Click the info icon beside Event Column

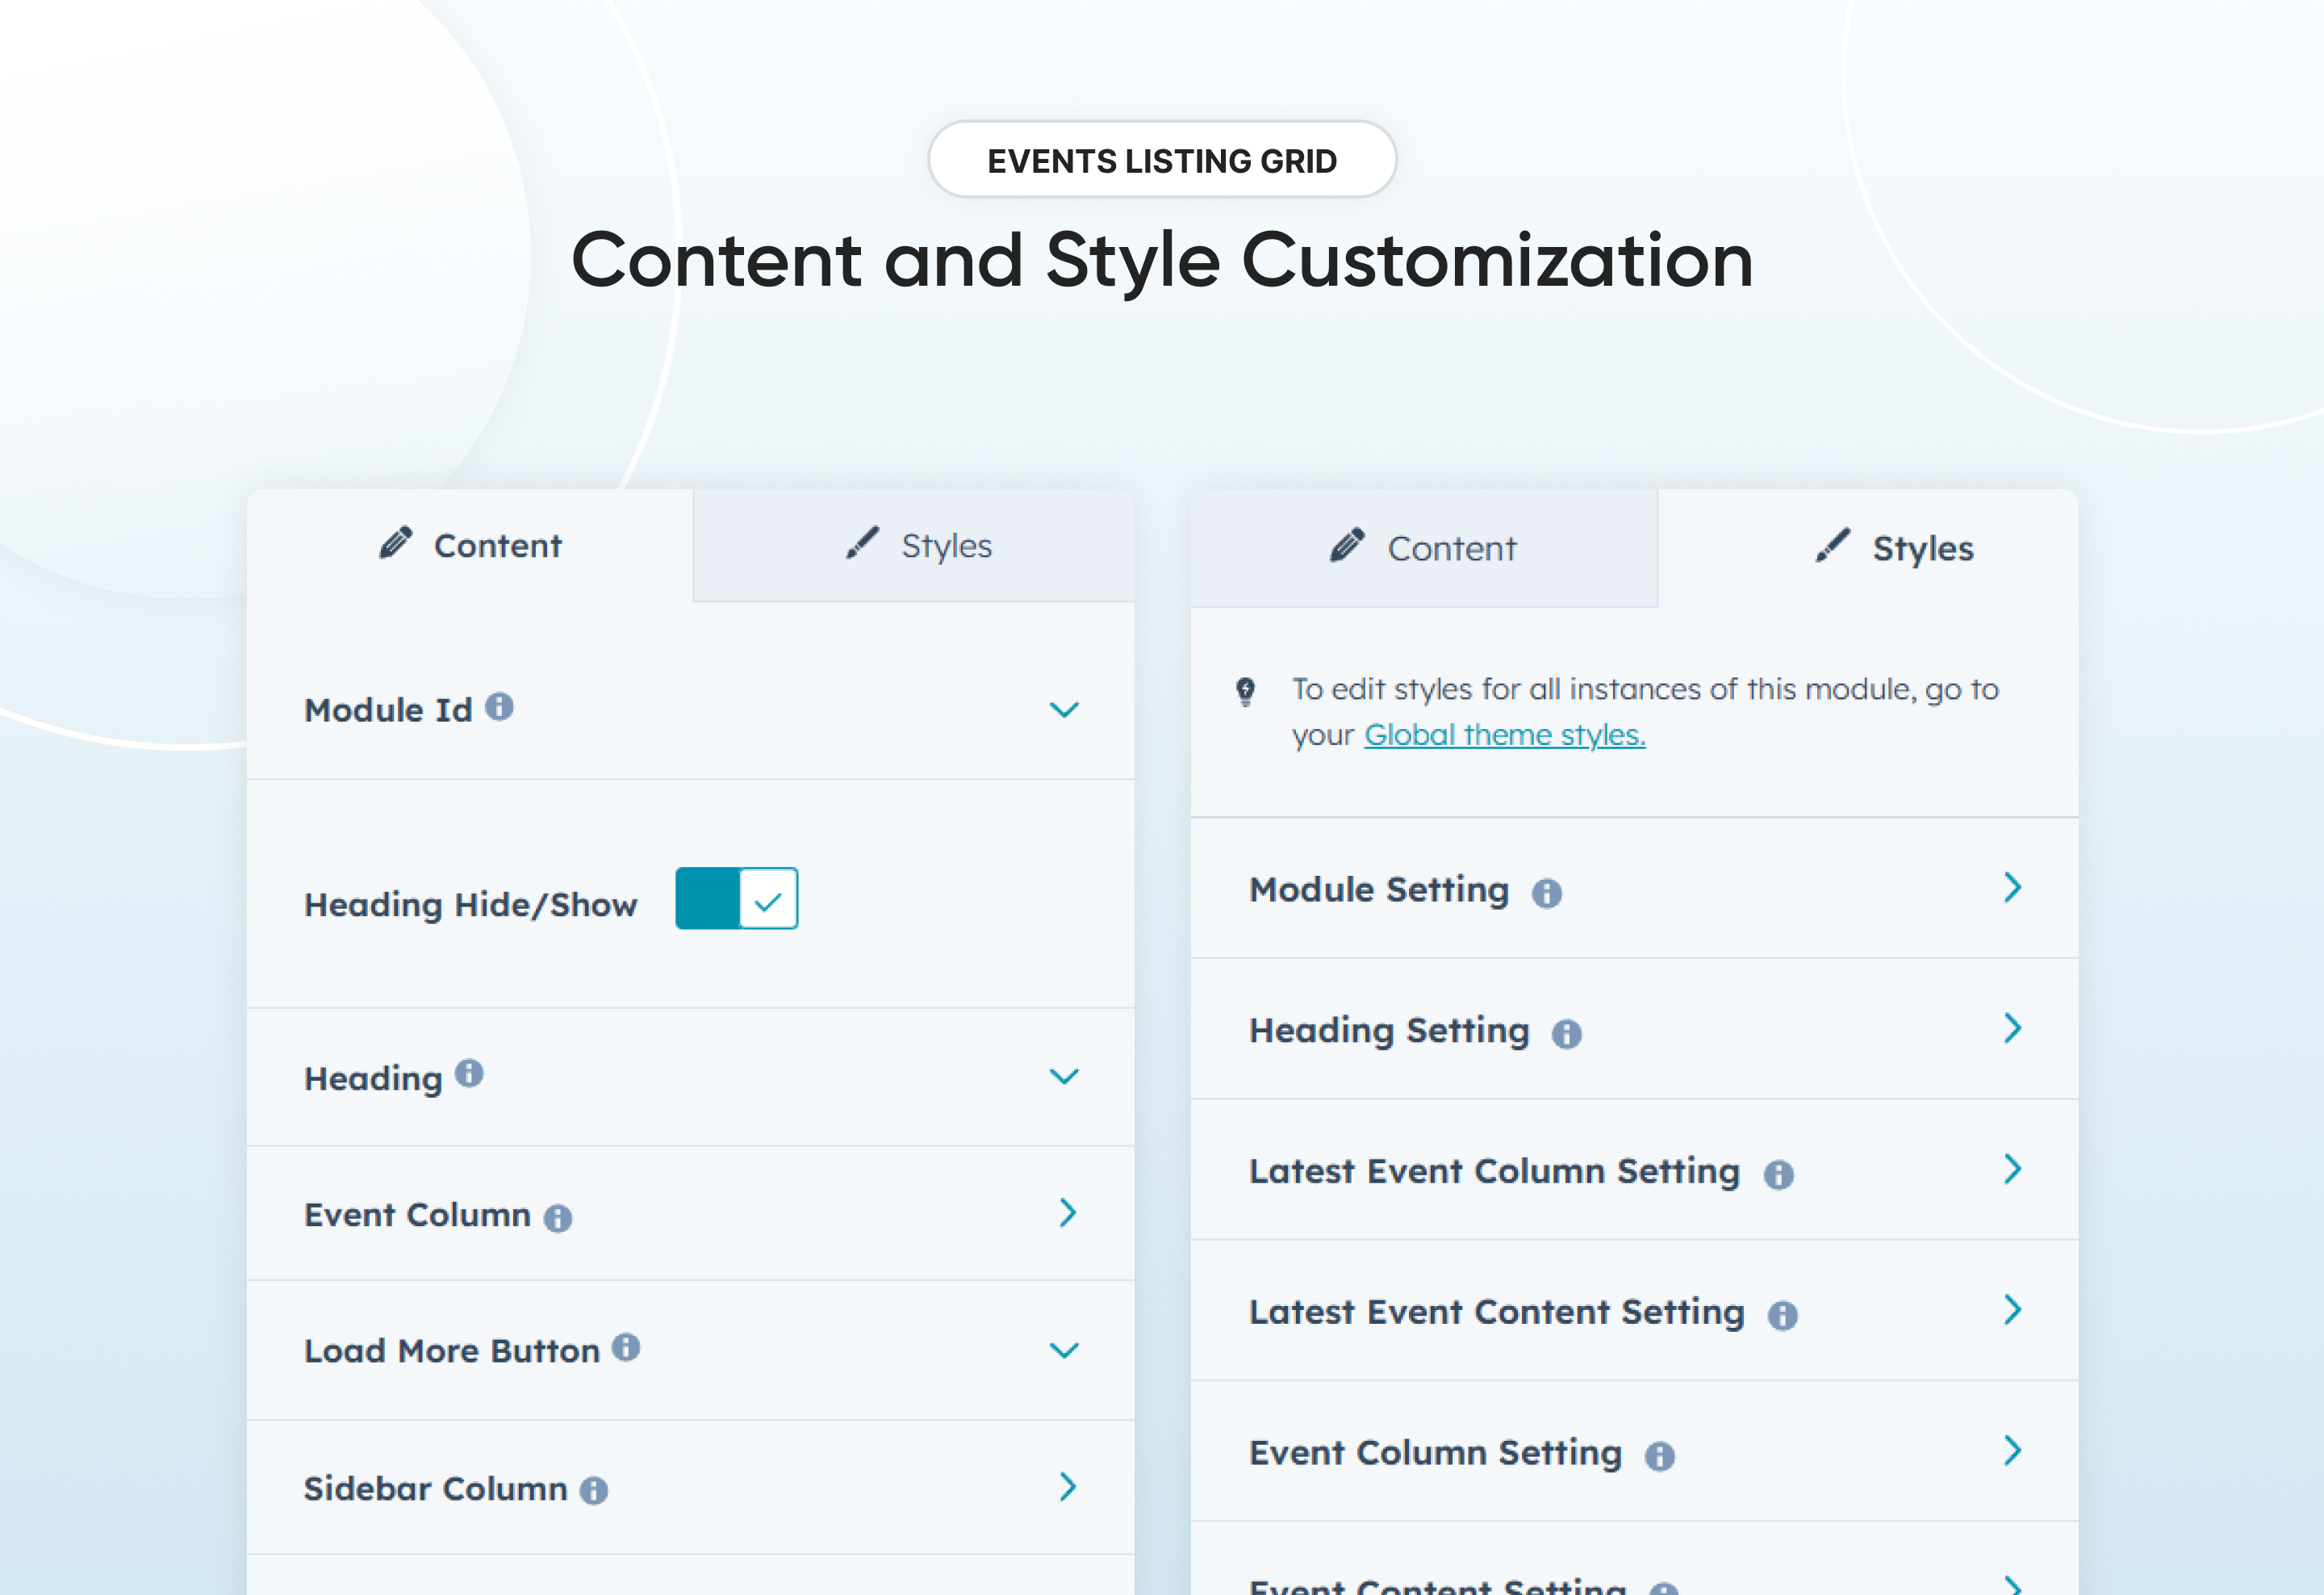(x=558, y=1217)
